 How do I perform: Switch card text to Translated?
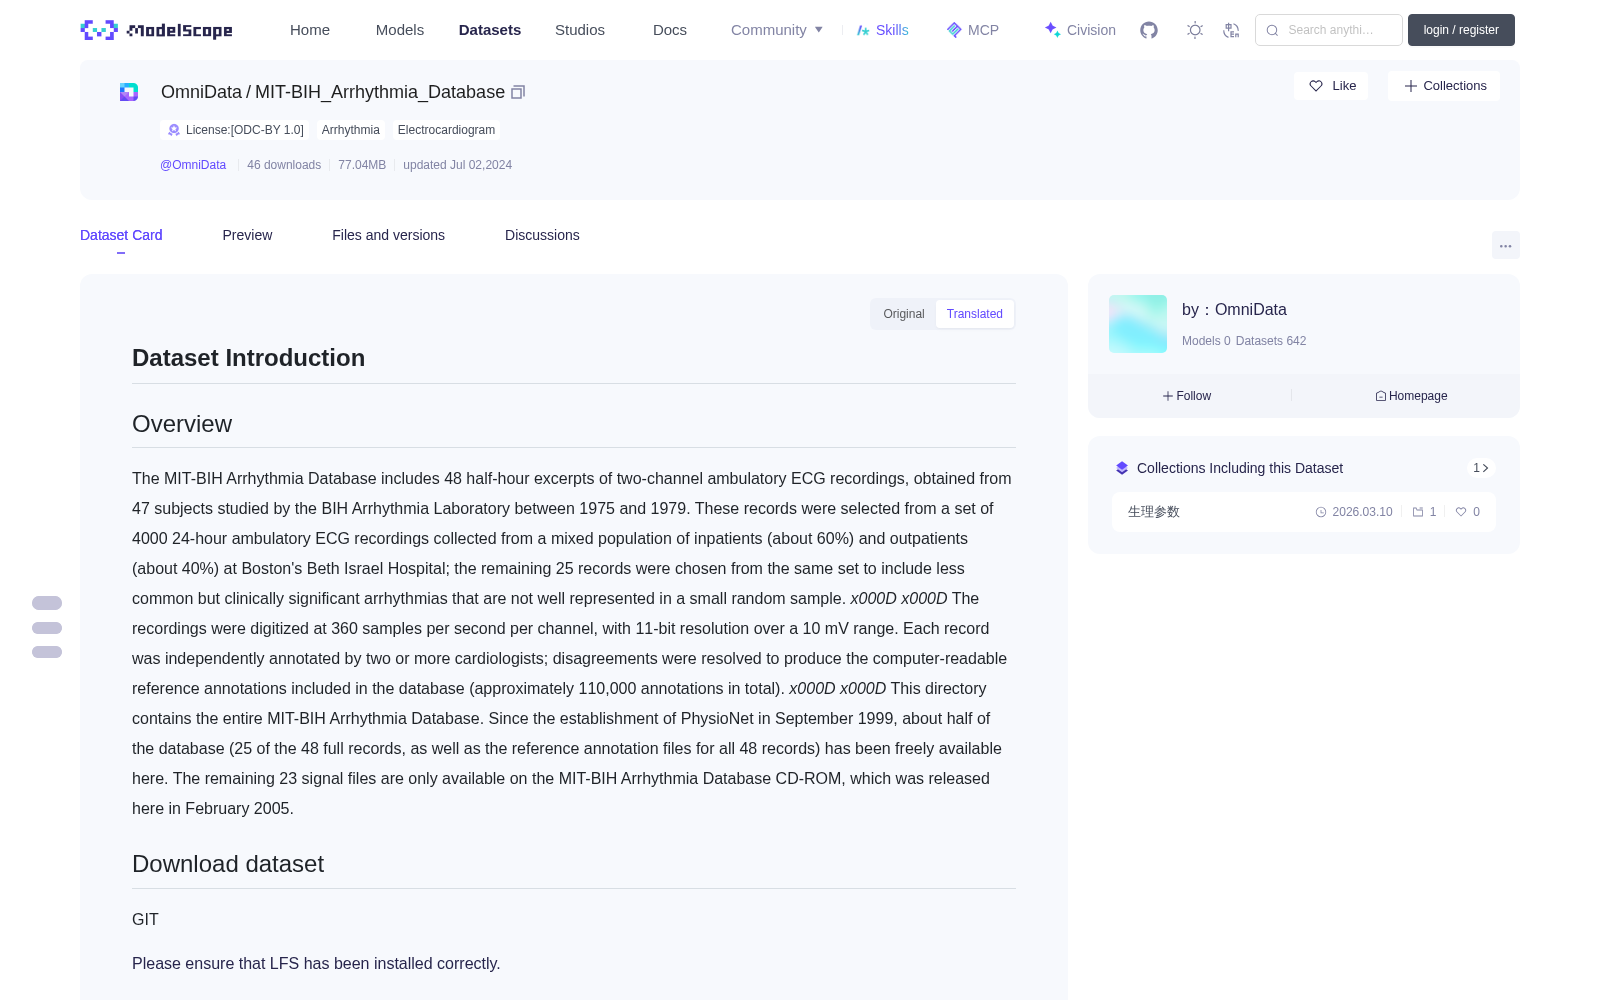pyautogui.click(x=975, y=314)
